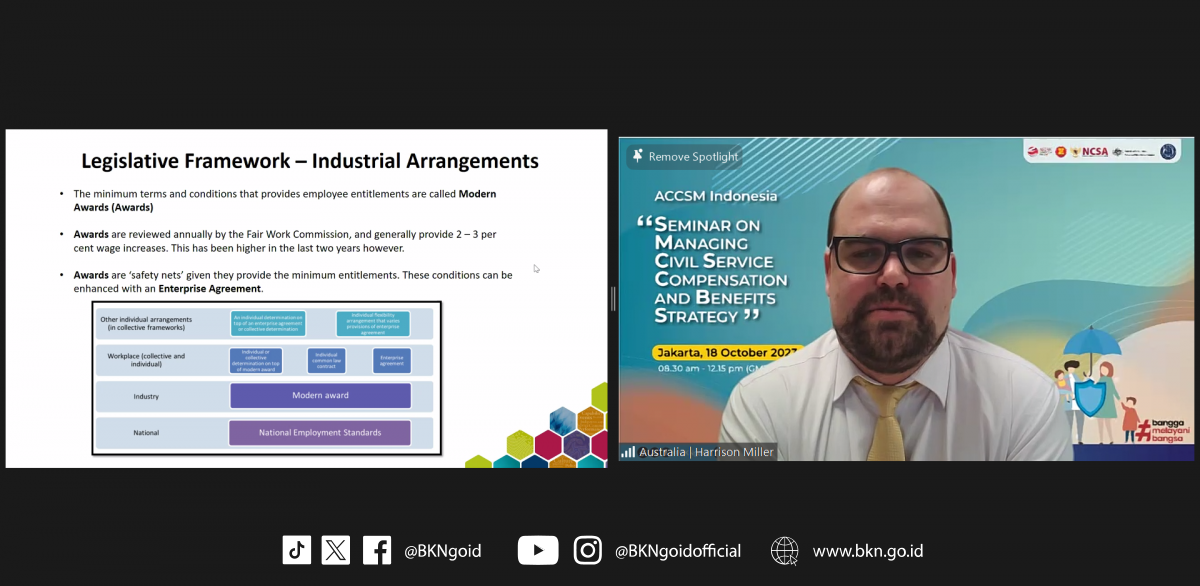Click the ASEAN emblem in video banner
Image resolution: width=1200 pixels, height=586 pixels.
[x=1059, y=152]
